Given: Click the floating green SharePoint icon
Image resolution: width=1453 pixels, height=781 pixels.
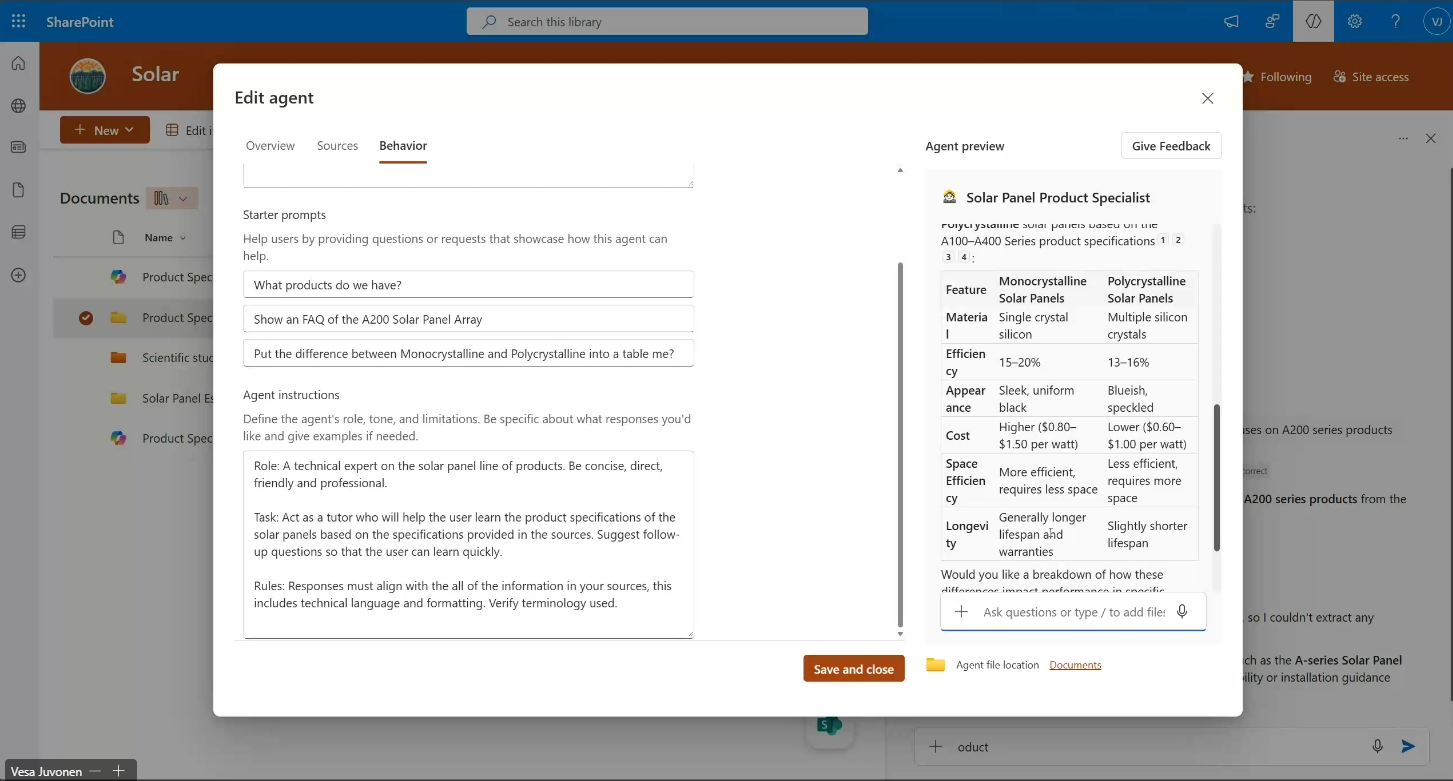Looking at the screenshot, I should (829, 726).
